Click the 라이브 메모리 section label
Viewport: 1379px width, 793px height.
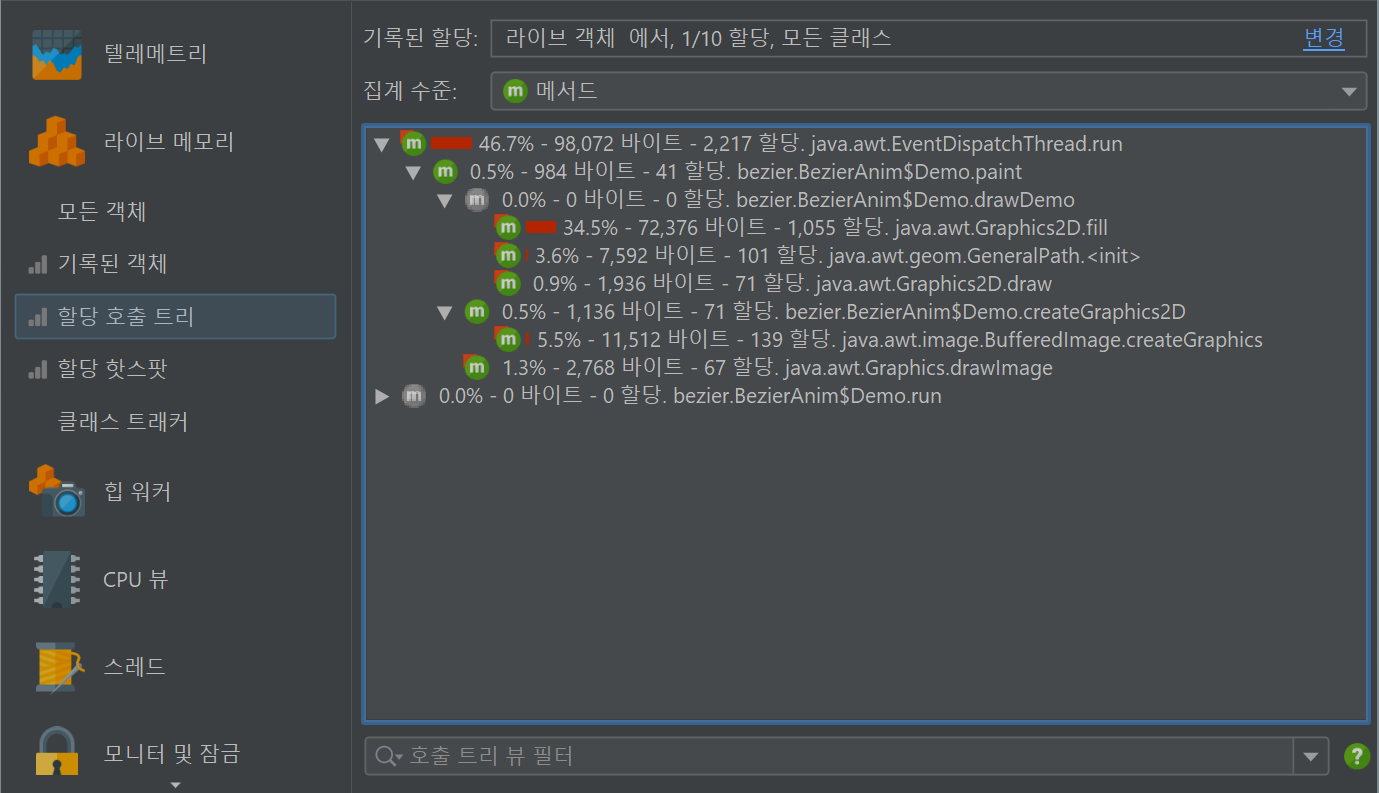click(168, 141)
